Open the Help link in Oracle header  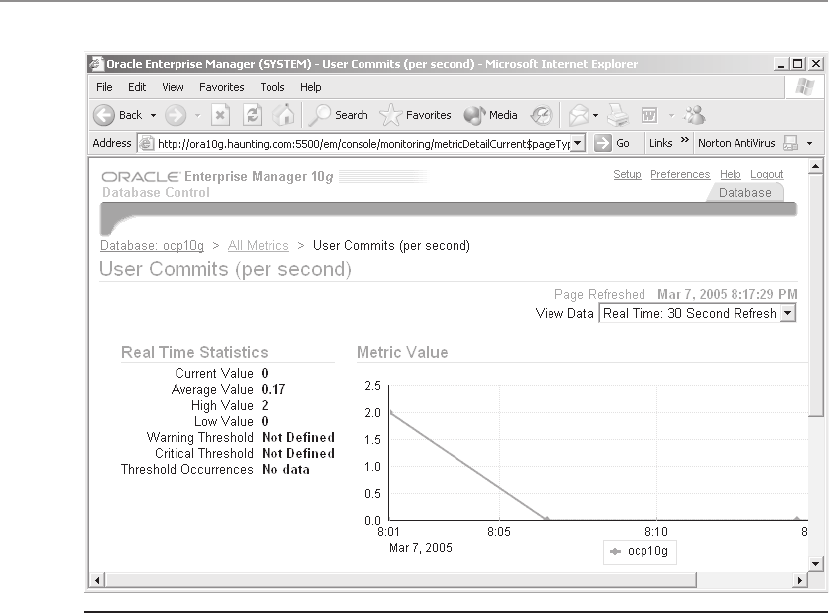(730, 174)
